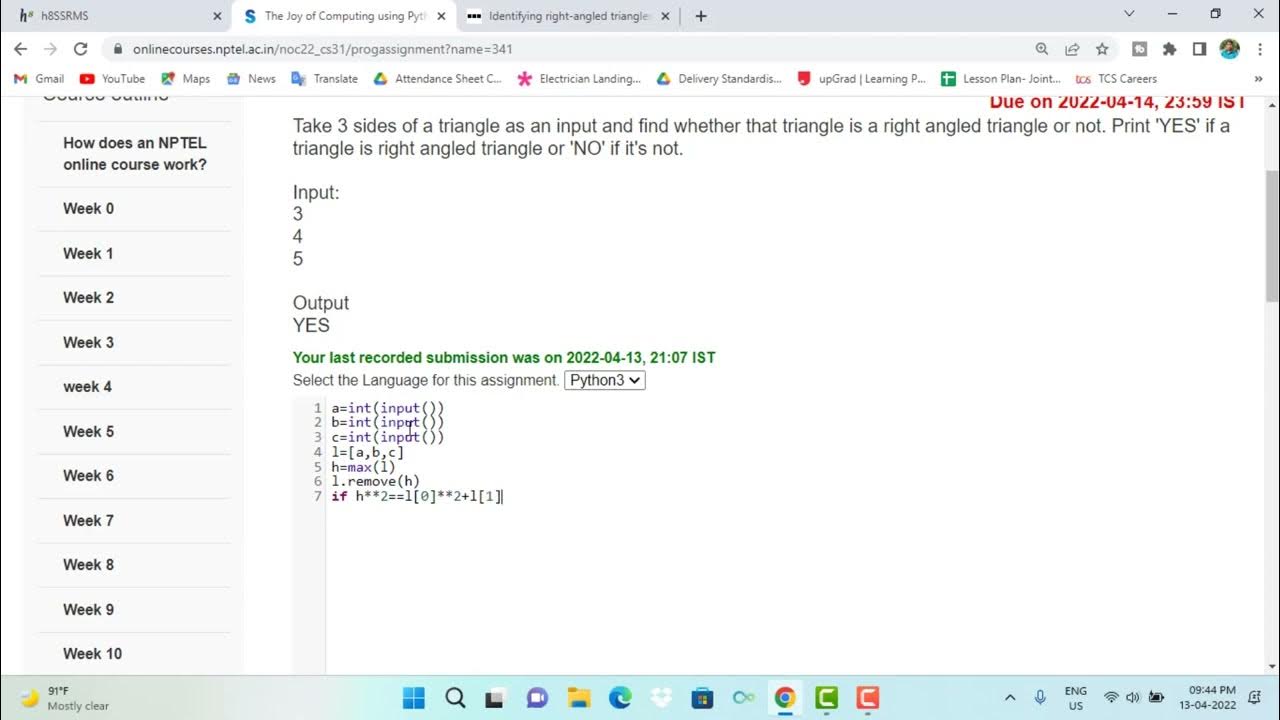1280x720 pixels.
Task: Open the Maps bookmark
Action: coord(186,79)
